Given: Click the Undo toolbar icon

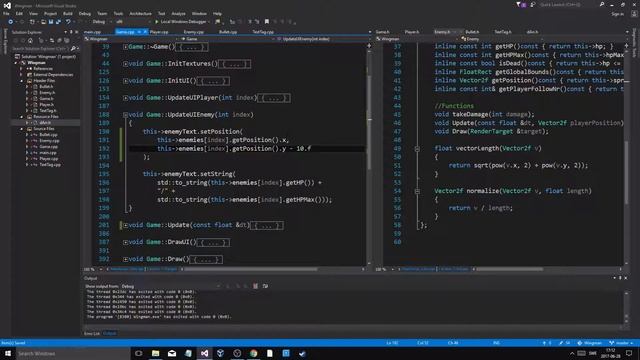Looking at the screenshot, I should [68, 22].
